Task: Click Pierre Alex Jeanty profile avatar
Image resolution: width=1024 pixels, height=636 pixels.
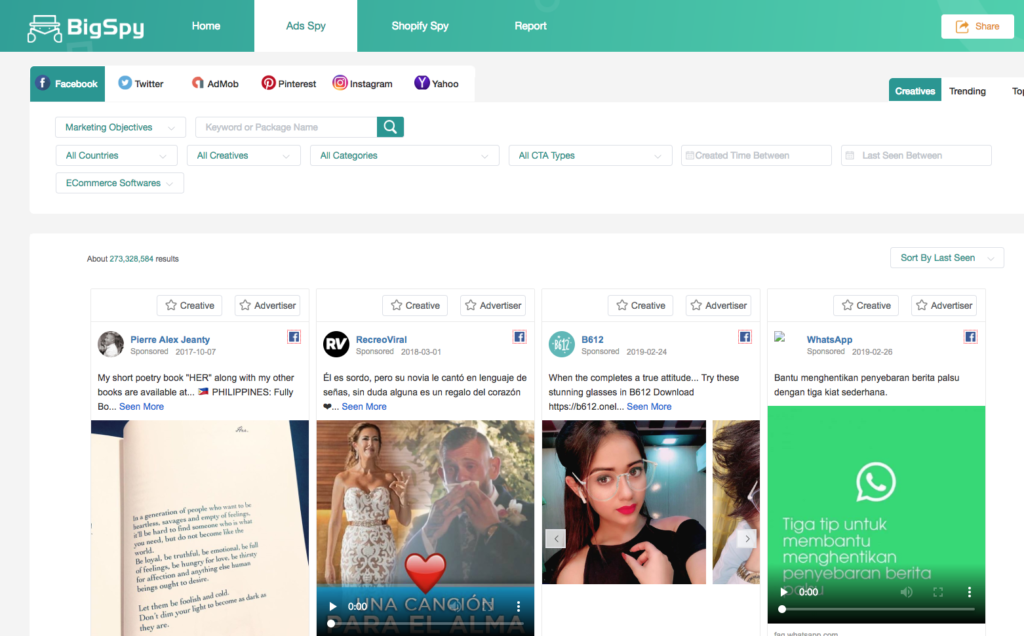Action: coord(110,344)
